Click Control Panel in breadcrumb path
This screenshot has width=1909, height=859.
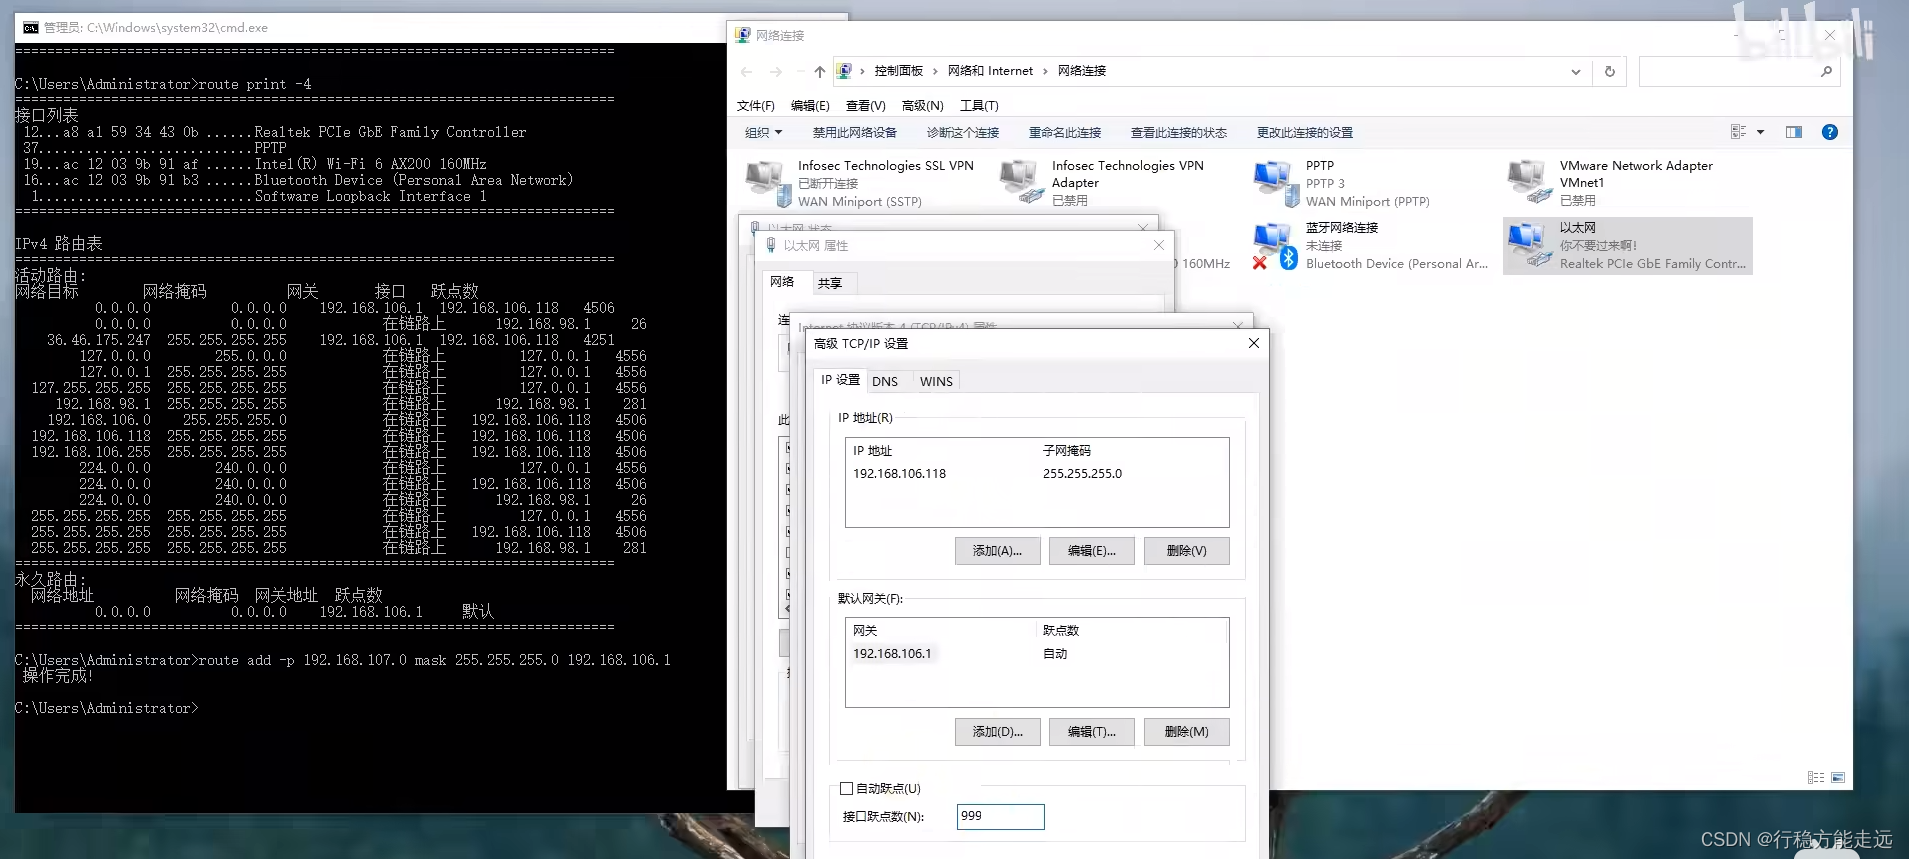tap(898, 71)
